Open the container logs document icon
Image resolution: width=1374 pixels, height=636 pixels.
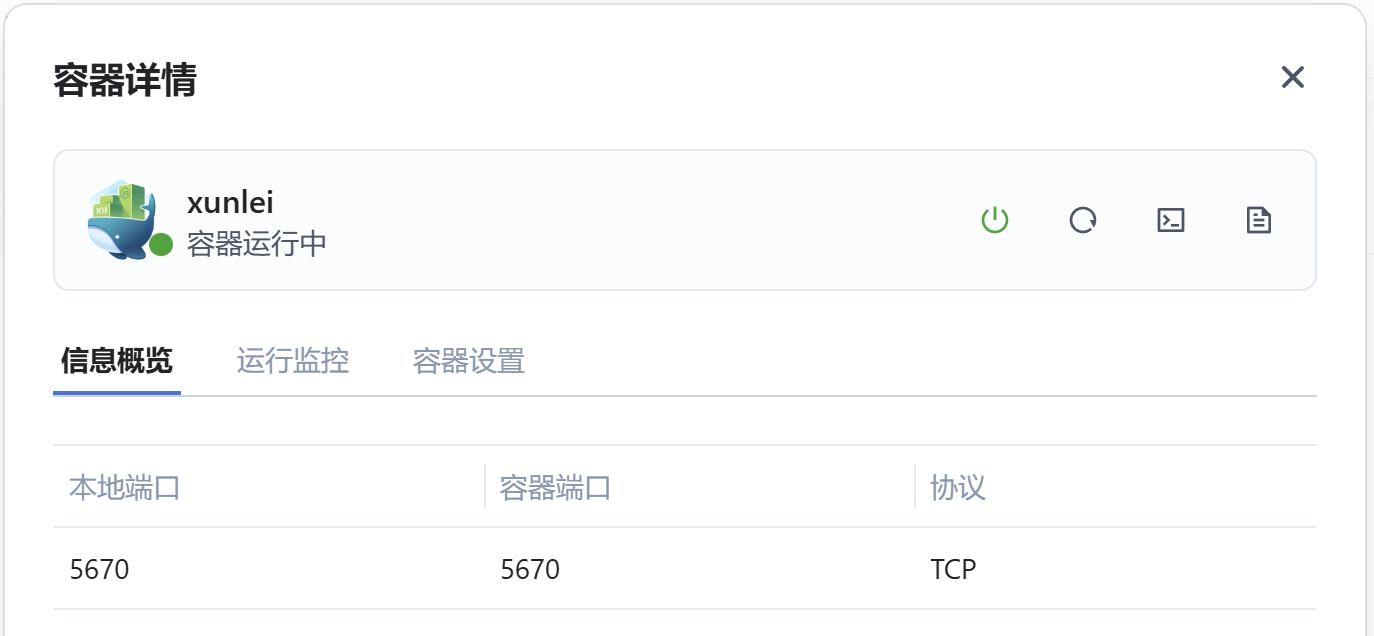click(x=1258, y=220)
